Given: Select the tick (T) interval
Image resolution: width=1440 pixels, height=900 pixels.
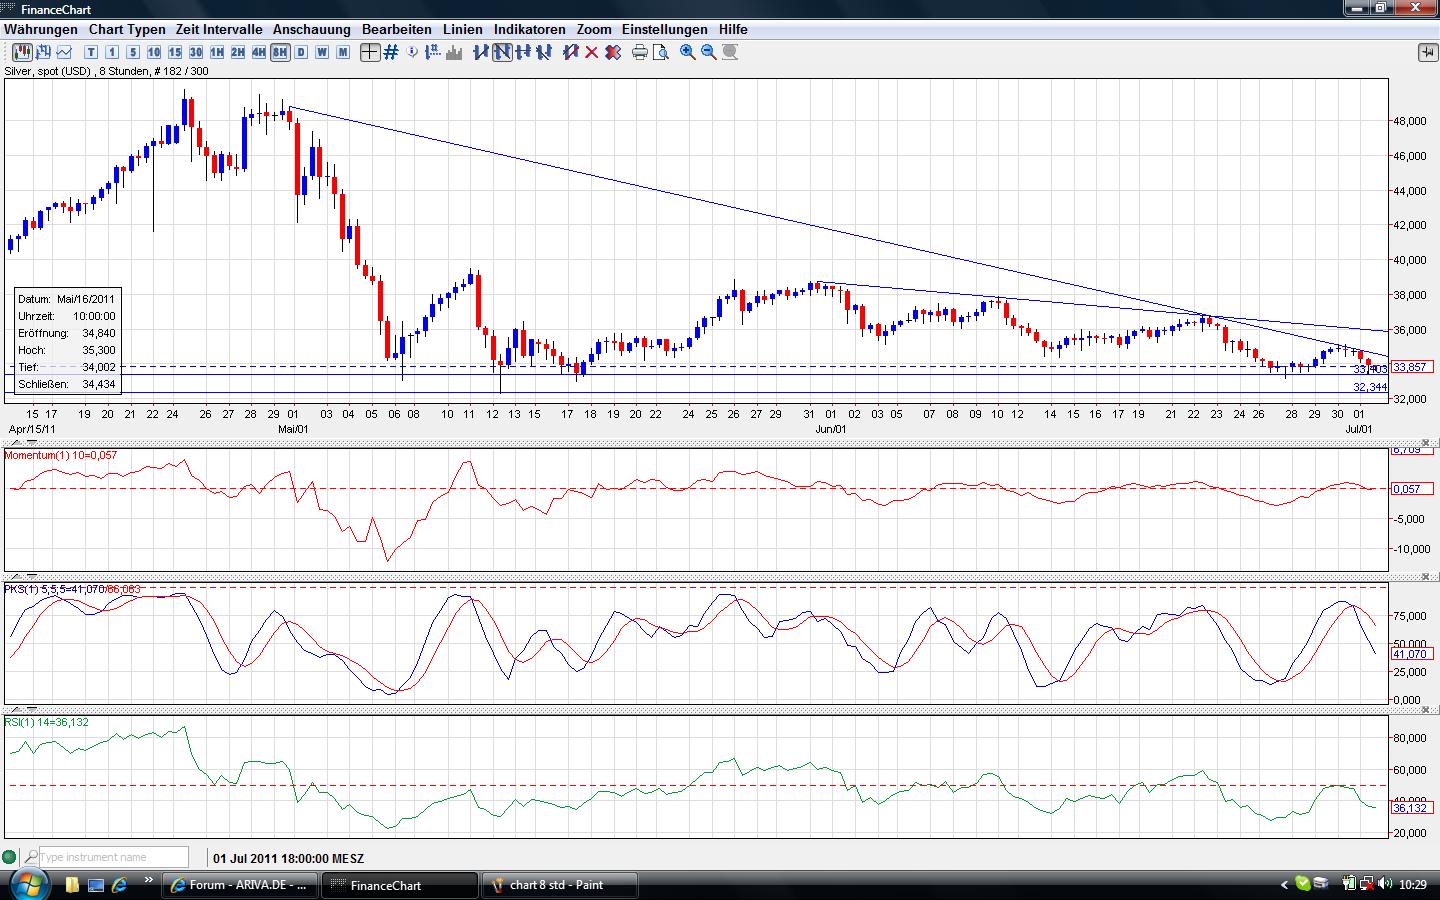Looking at the screenshot, I should point(91,52).
